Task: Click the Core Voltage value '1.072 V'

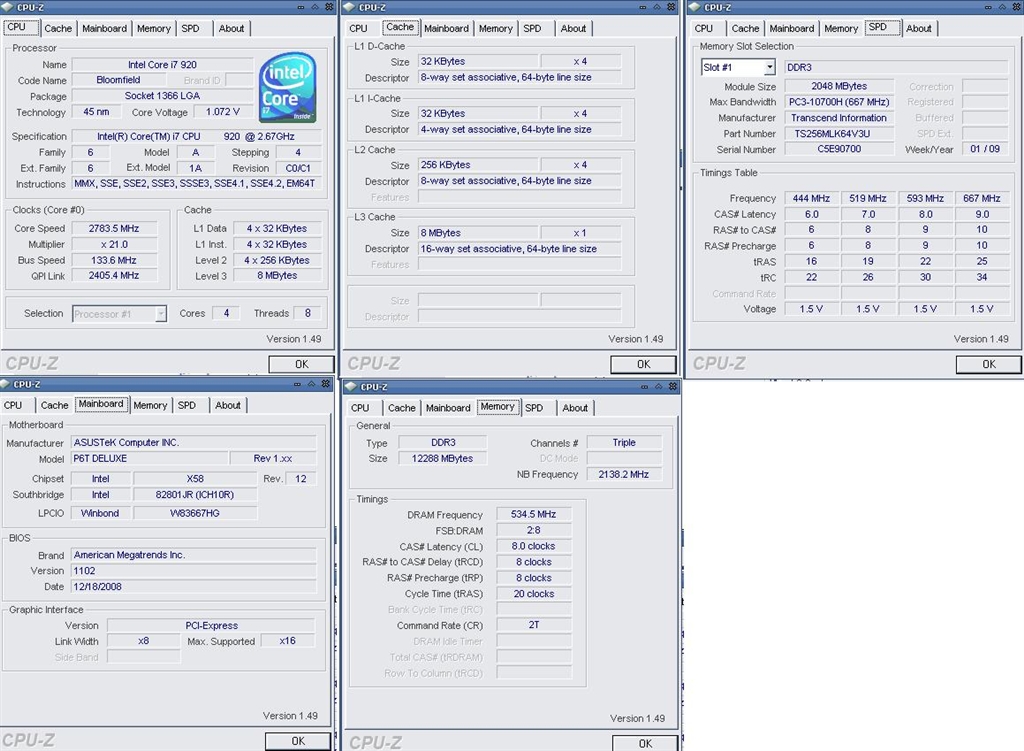Action: [223, 112]
